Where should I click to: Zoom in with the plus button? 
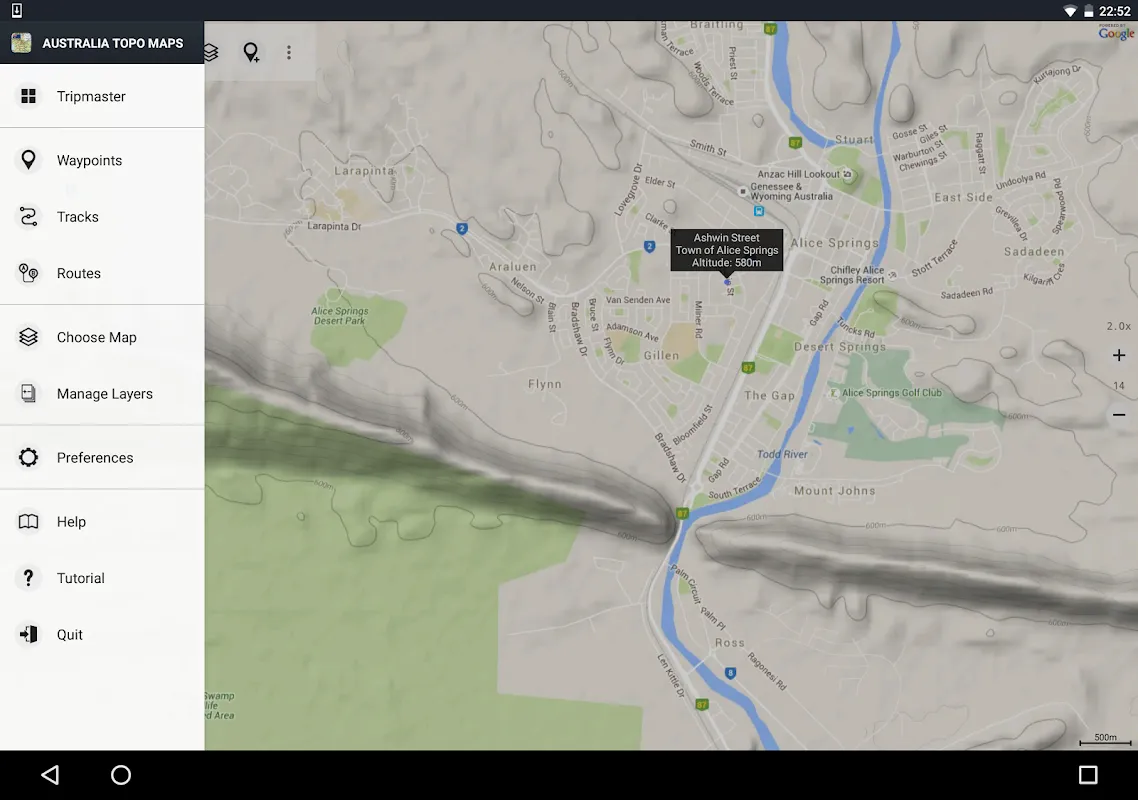(x=1118, y=355)
